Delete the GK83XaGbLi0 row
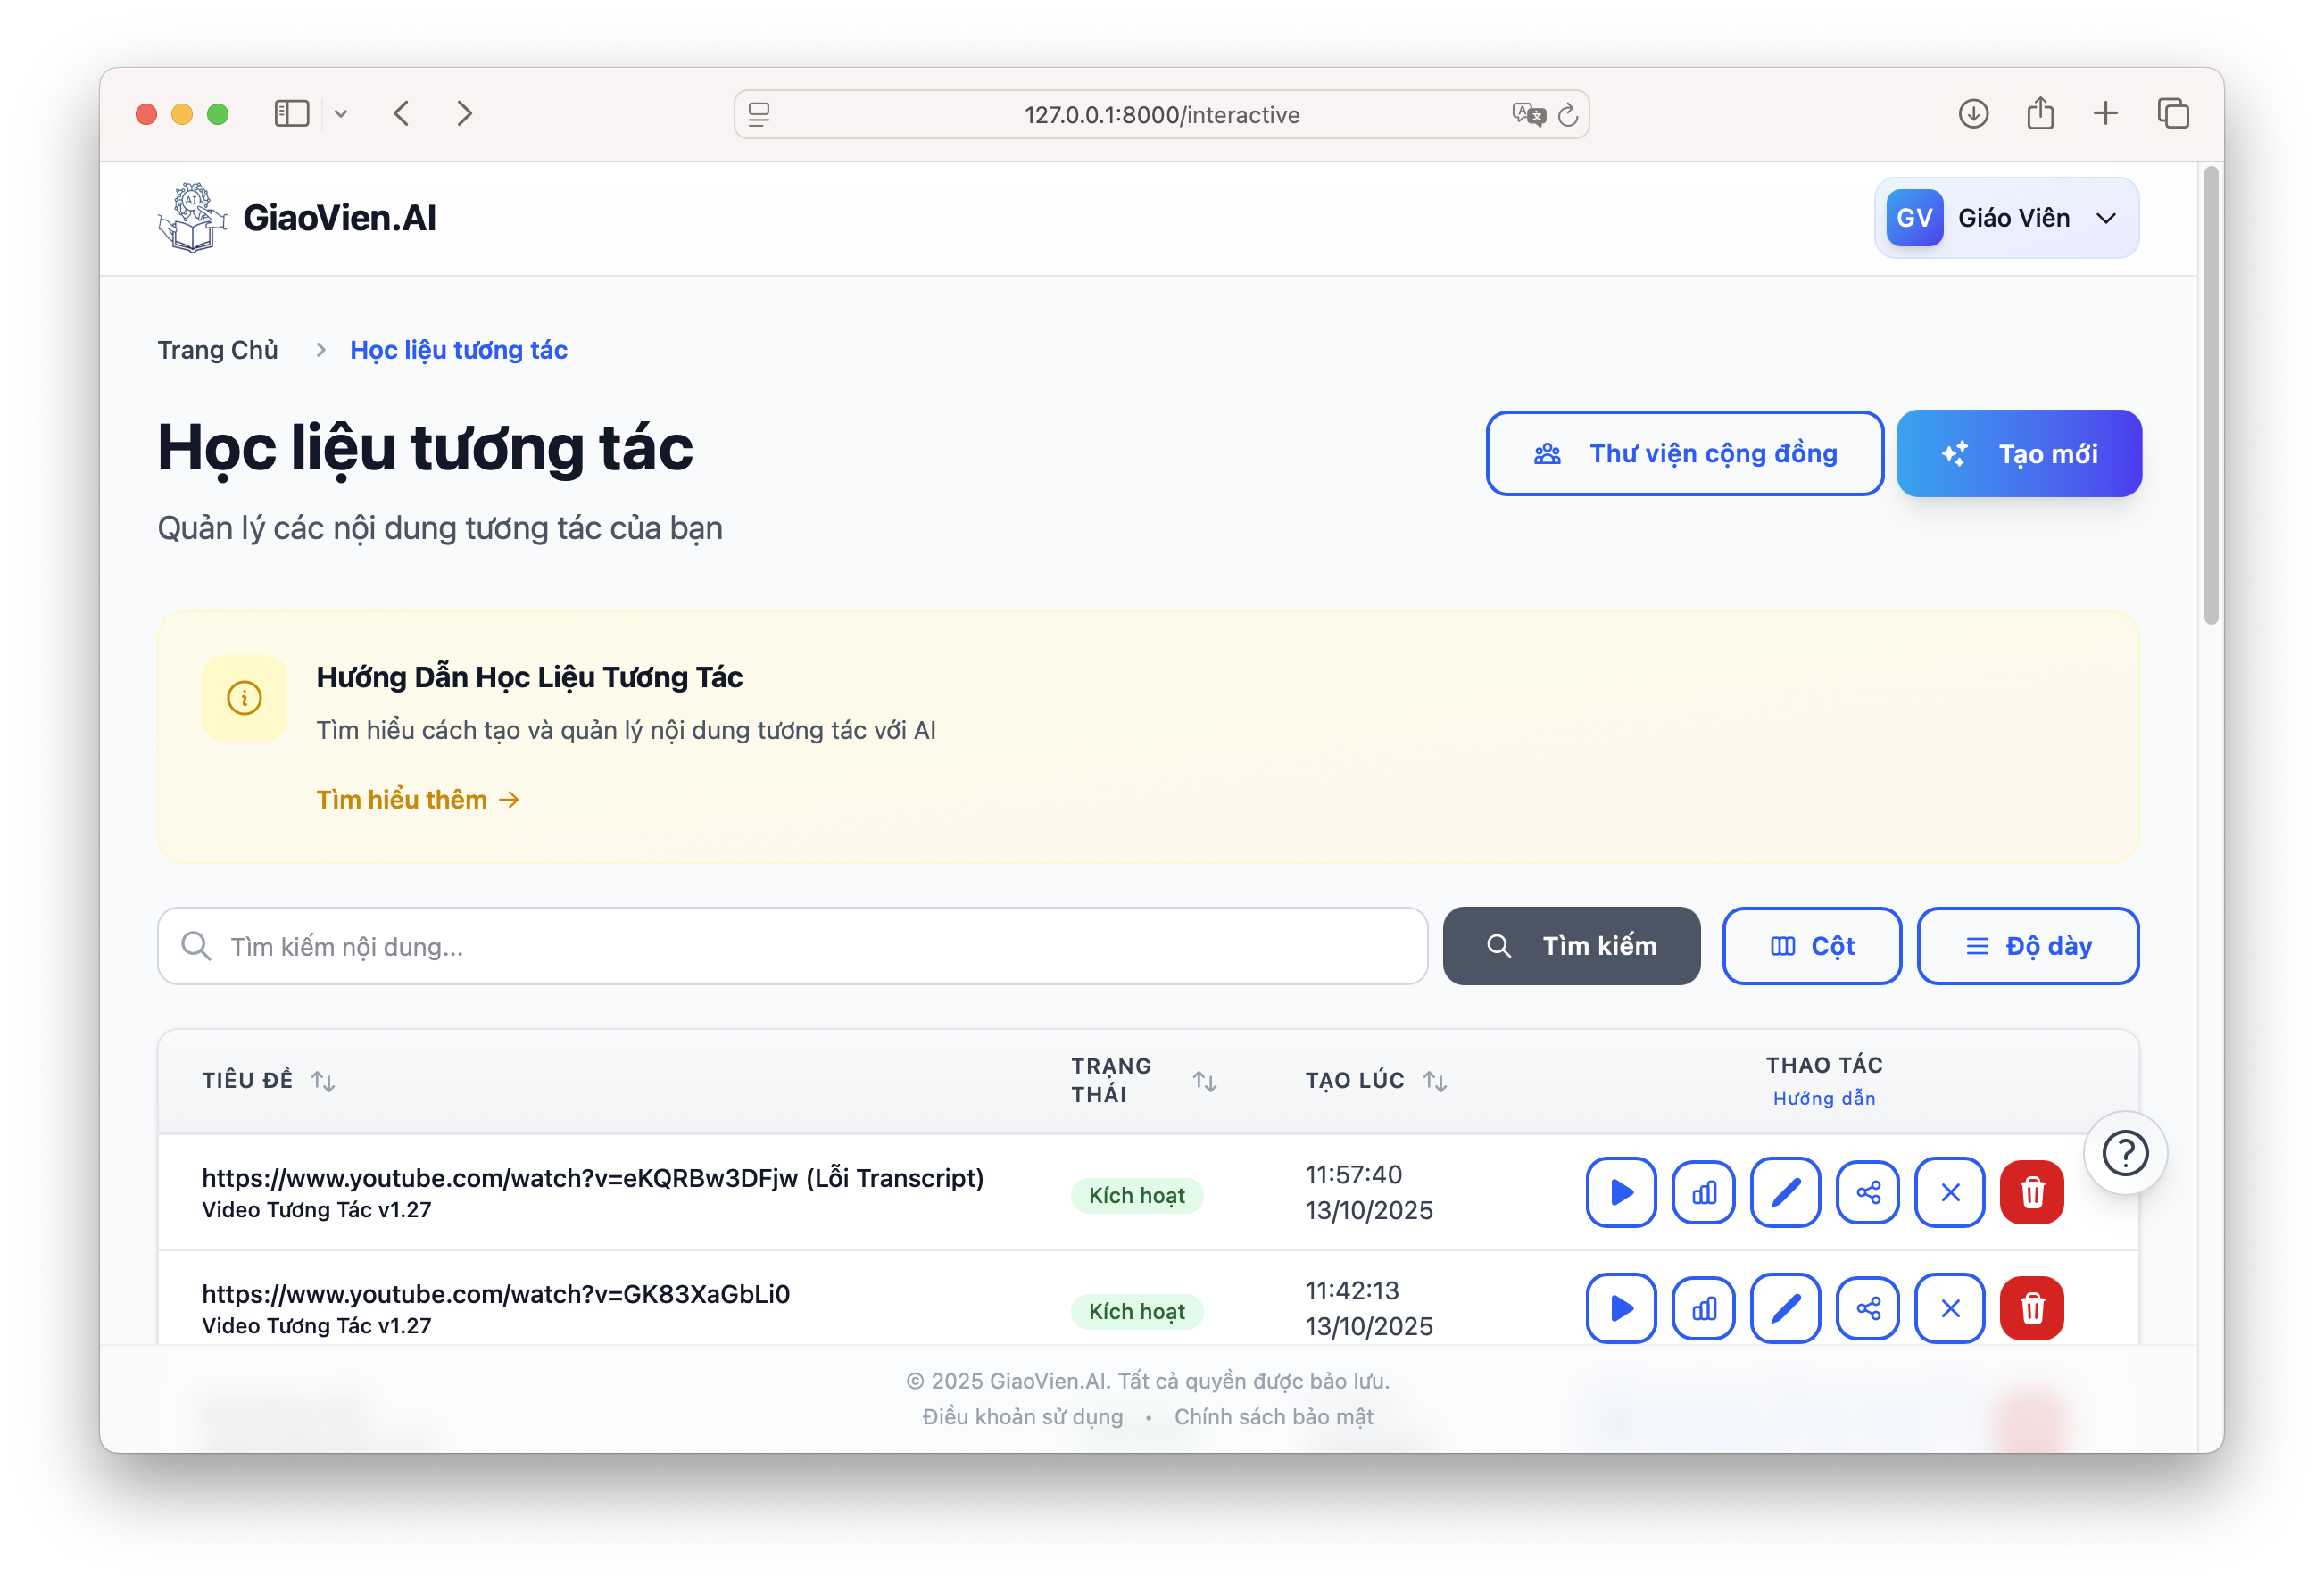2324x1585 pixels. click(2032, 1308)
